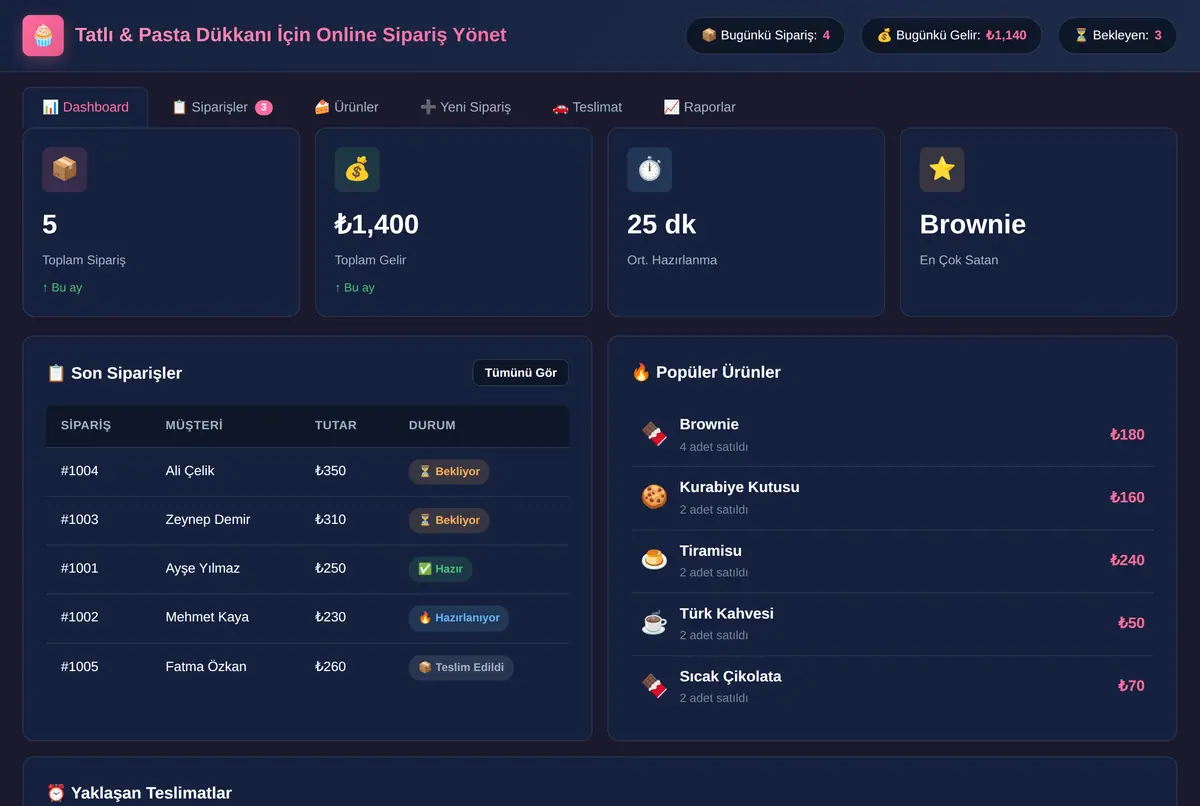Click the Hazırlanıyor status badge for order #1002
This screenshot has height=806, width=1200.
[x=459, y=618]
